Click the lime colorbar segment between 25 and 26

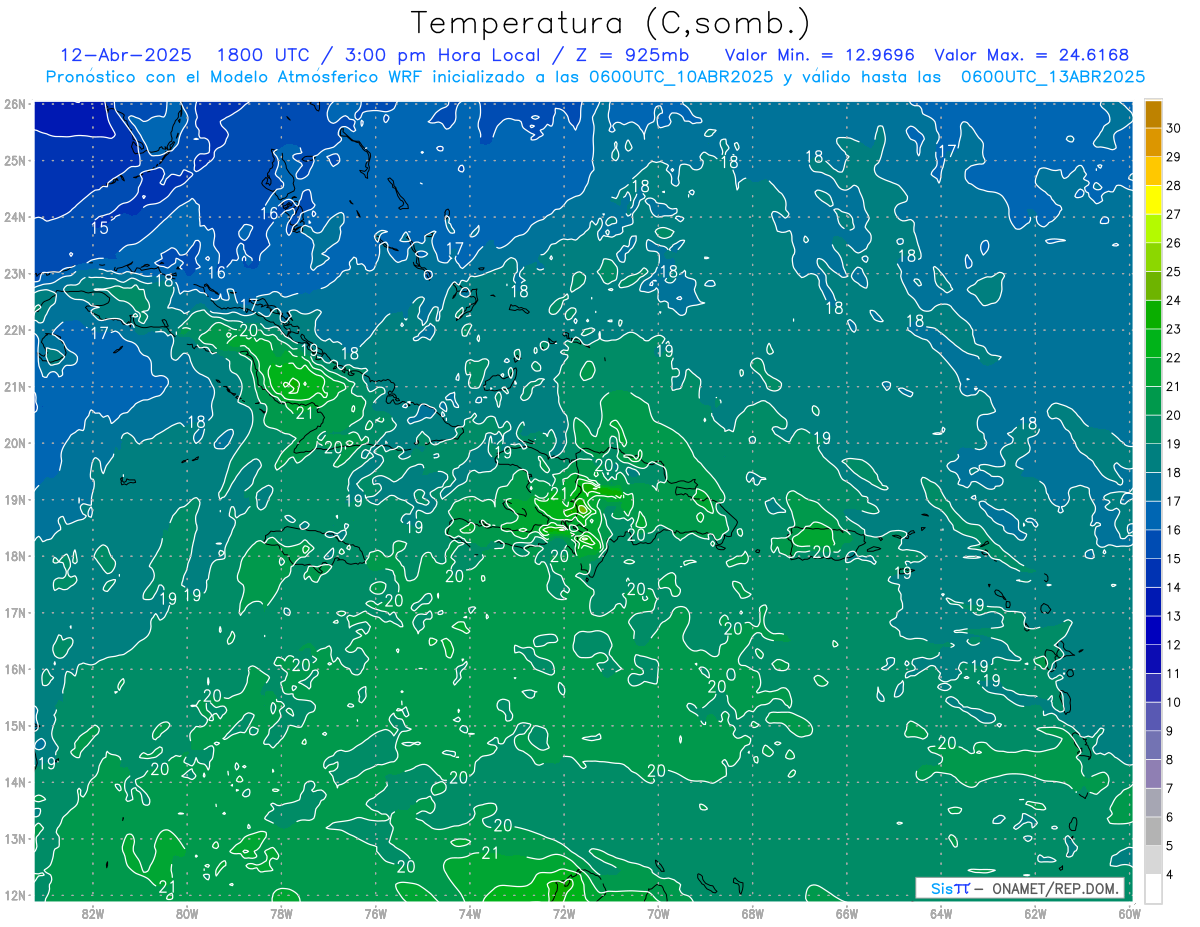[1153, 257]
